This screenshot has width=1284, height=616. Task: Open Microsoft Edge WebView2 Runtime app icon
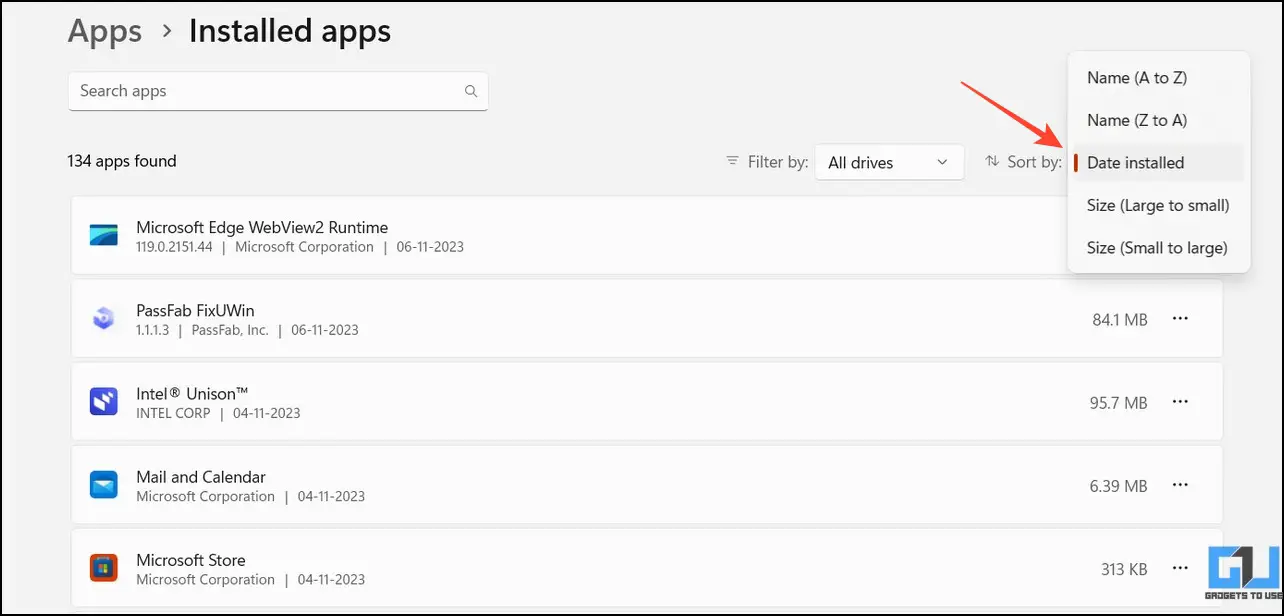coord(104,236)
